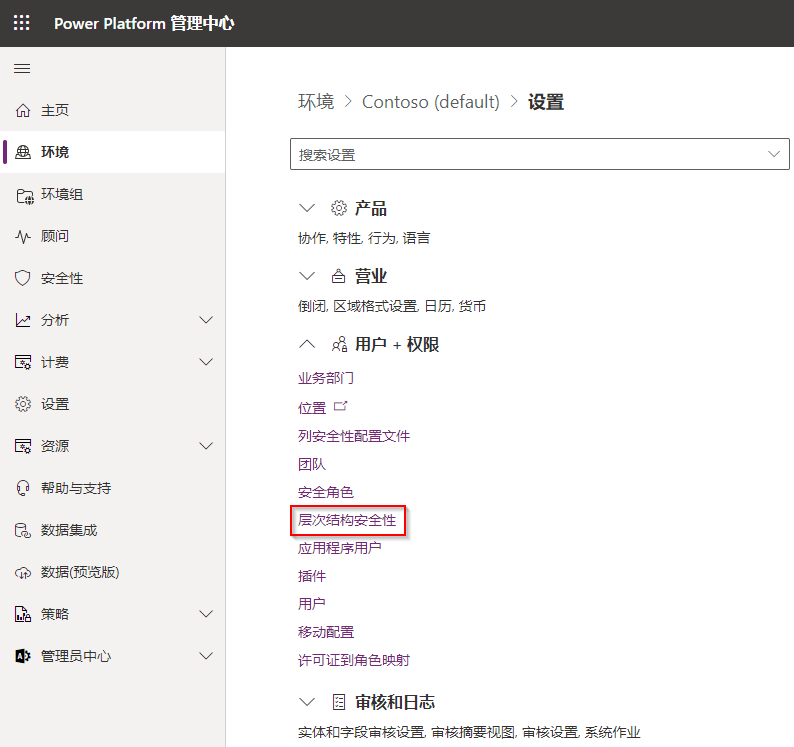Click the external link icon beside 位置
This screenshot has width=794, height=747.
(341, 406)
